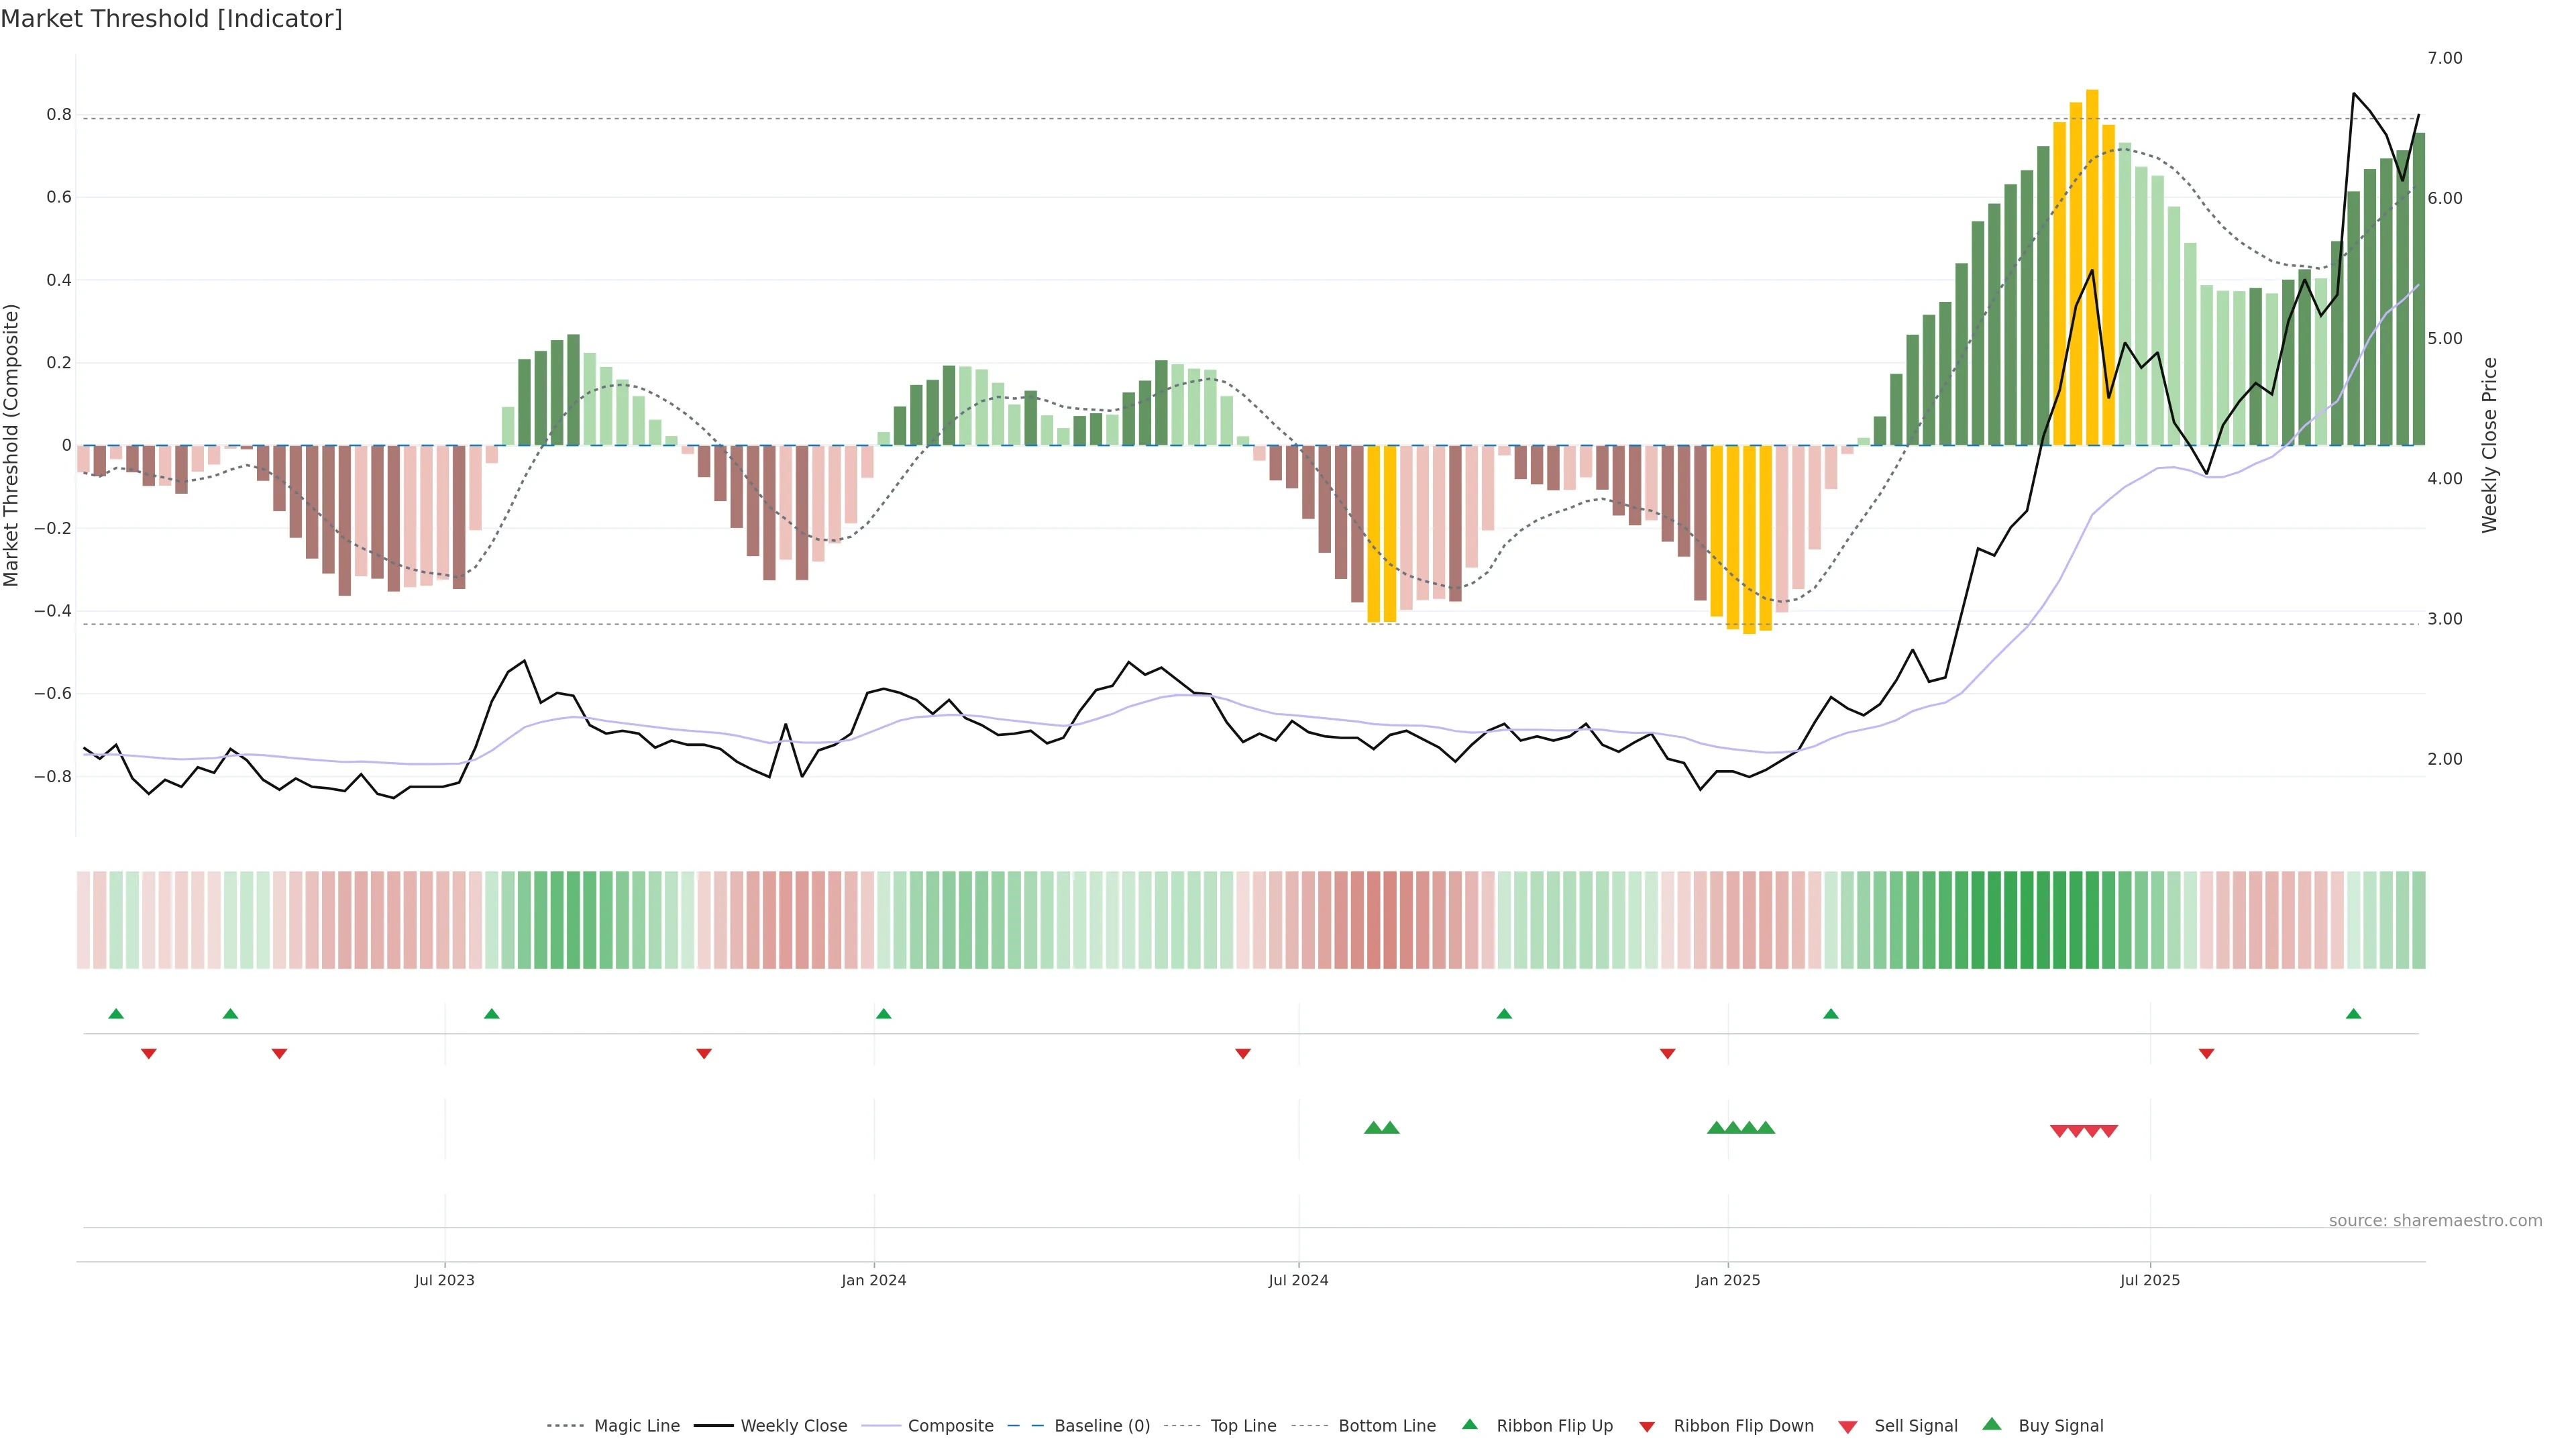Click the Ribbon Flip Down legend triangle icon
The height and width of the screenshot is (1449, 2576).
pos(1646,1426)
